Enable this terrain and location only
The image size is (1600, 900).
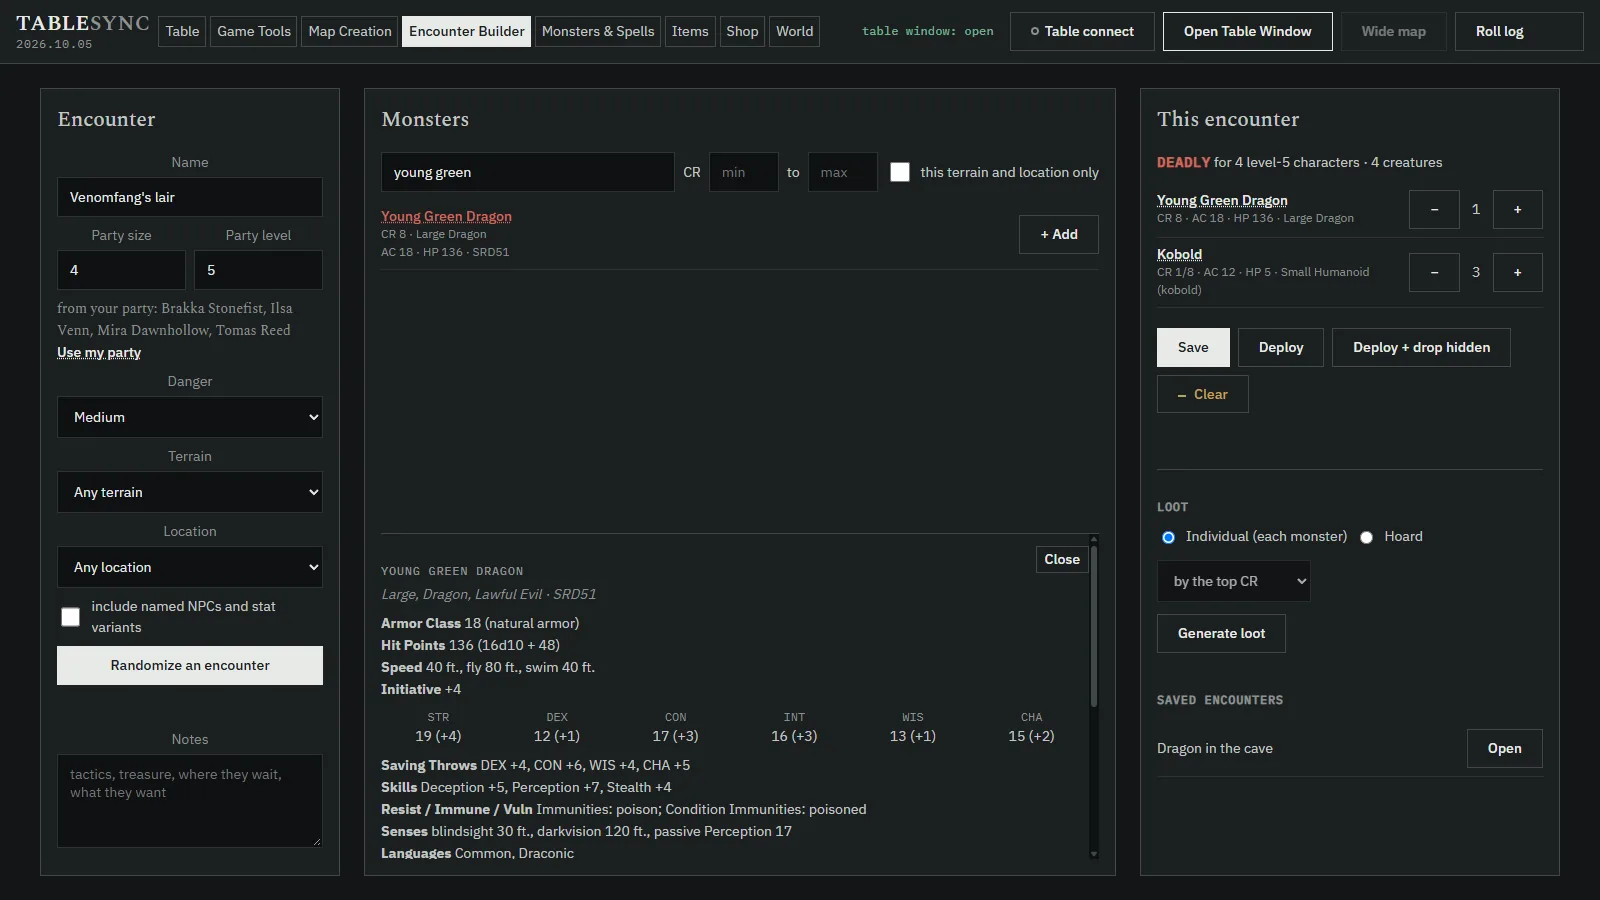click(x=900, y=172)
